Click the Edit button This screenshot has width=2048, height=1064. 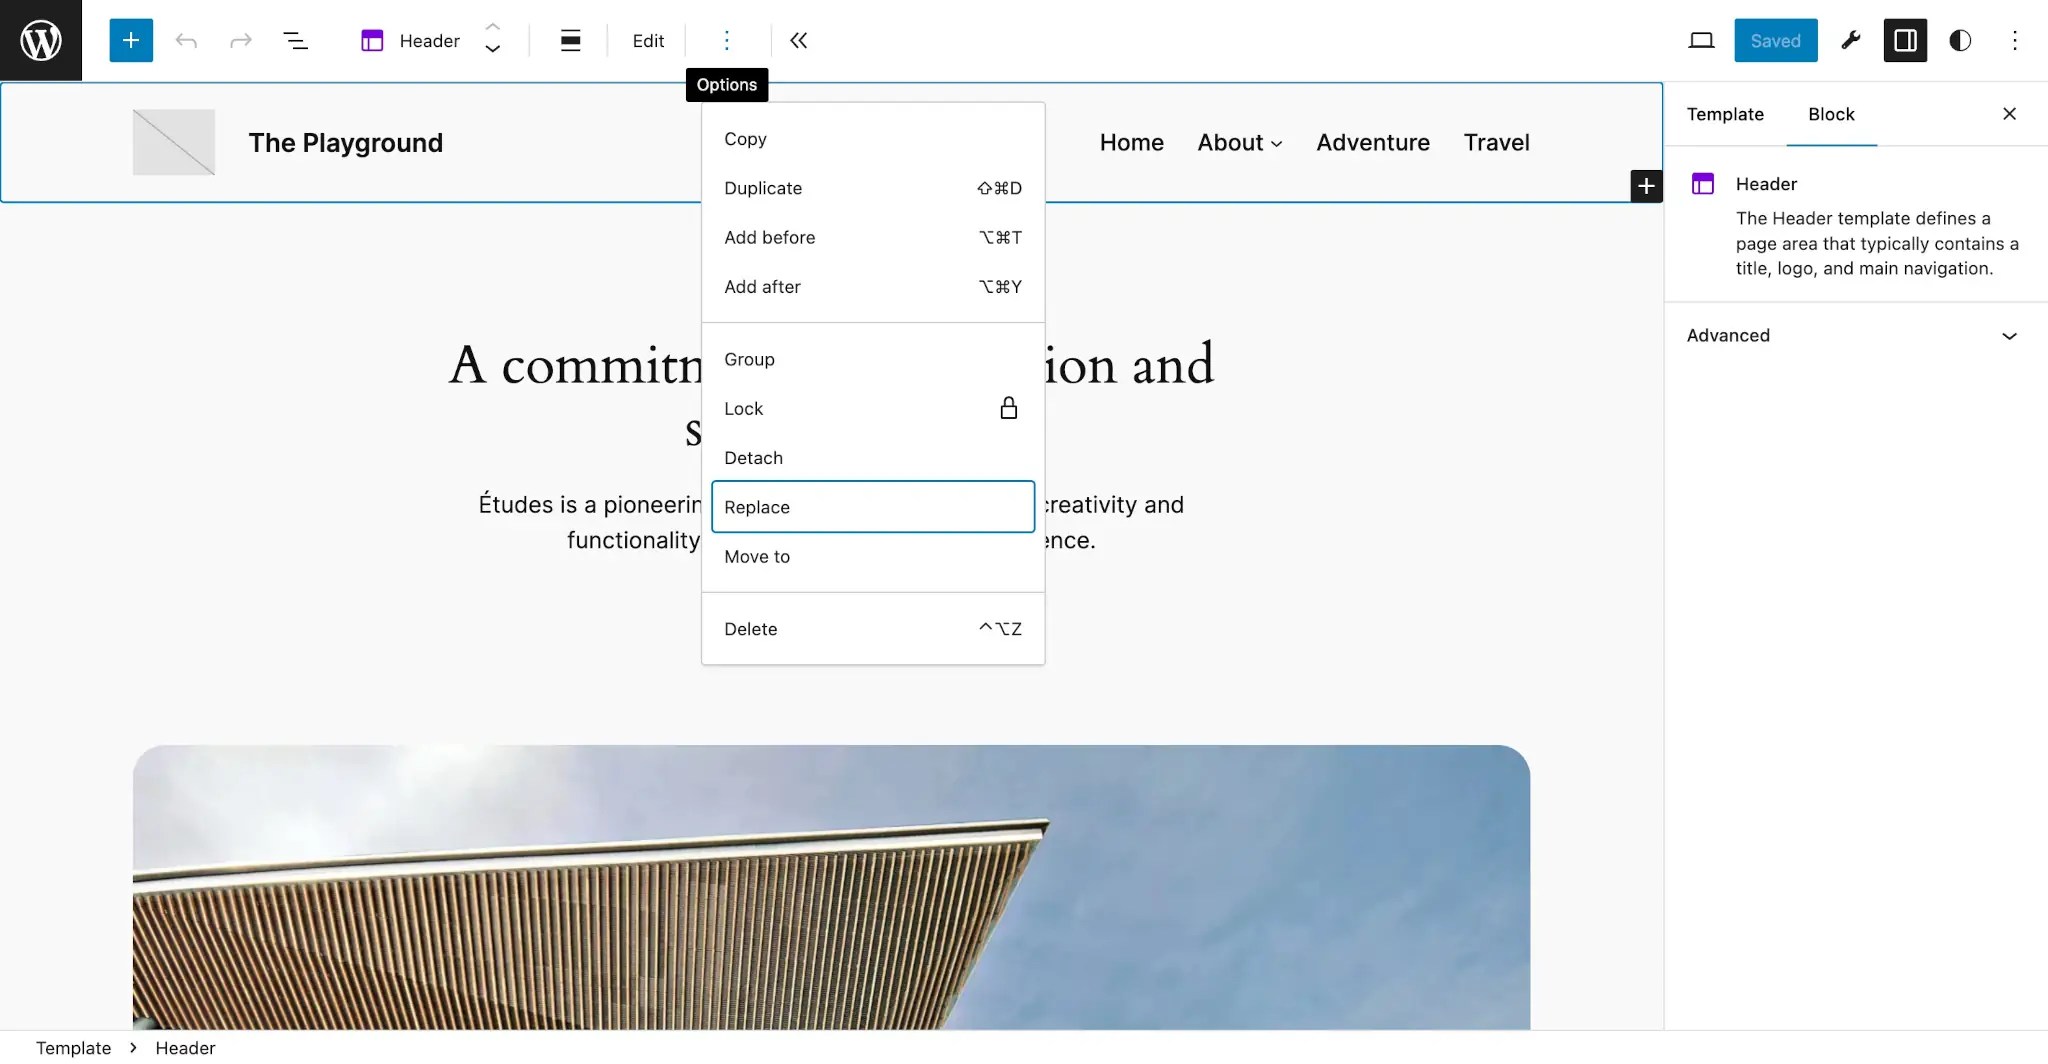(647, 40)
